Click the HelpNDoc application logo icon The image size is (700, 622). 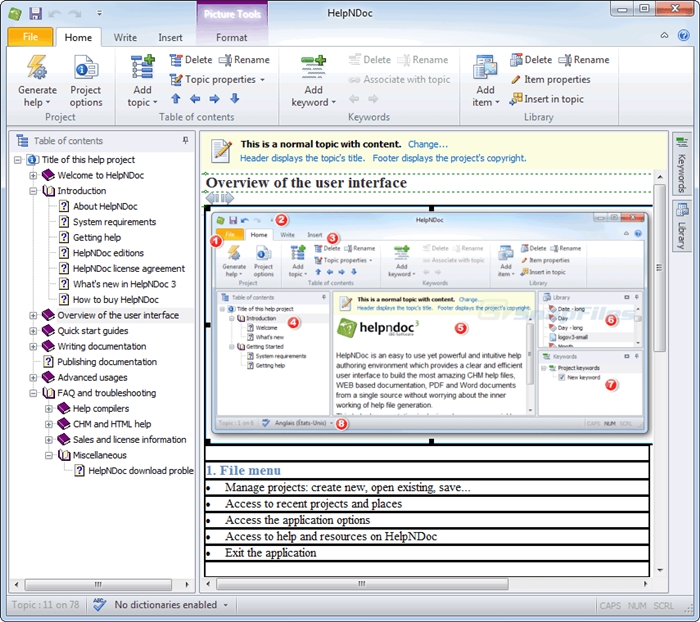point(15,14)
